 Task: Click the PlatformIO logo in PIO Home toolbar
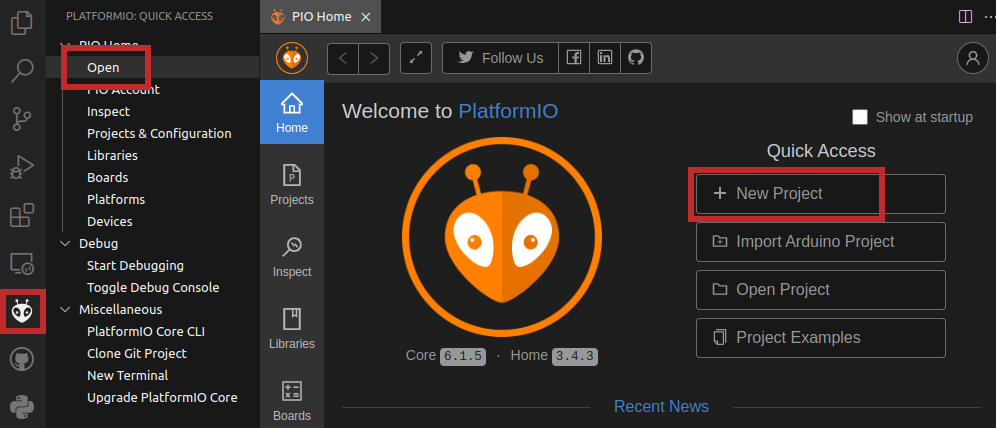[x=292, y=58]
